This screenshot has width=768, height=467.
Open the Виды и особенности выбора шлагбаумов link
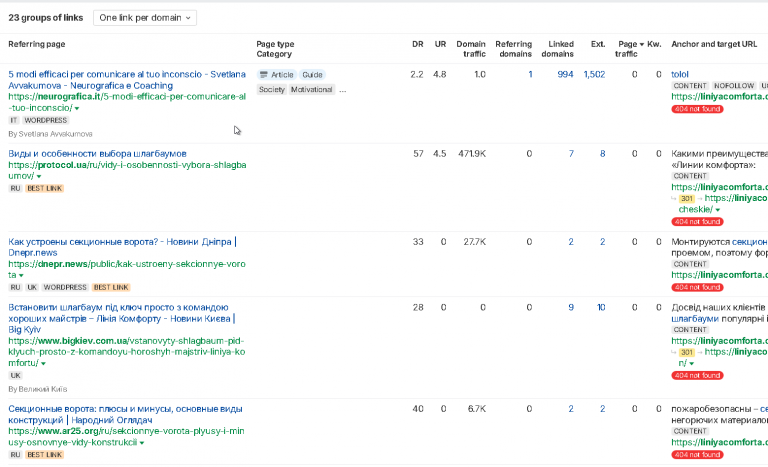pos(97,153)
